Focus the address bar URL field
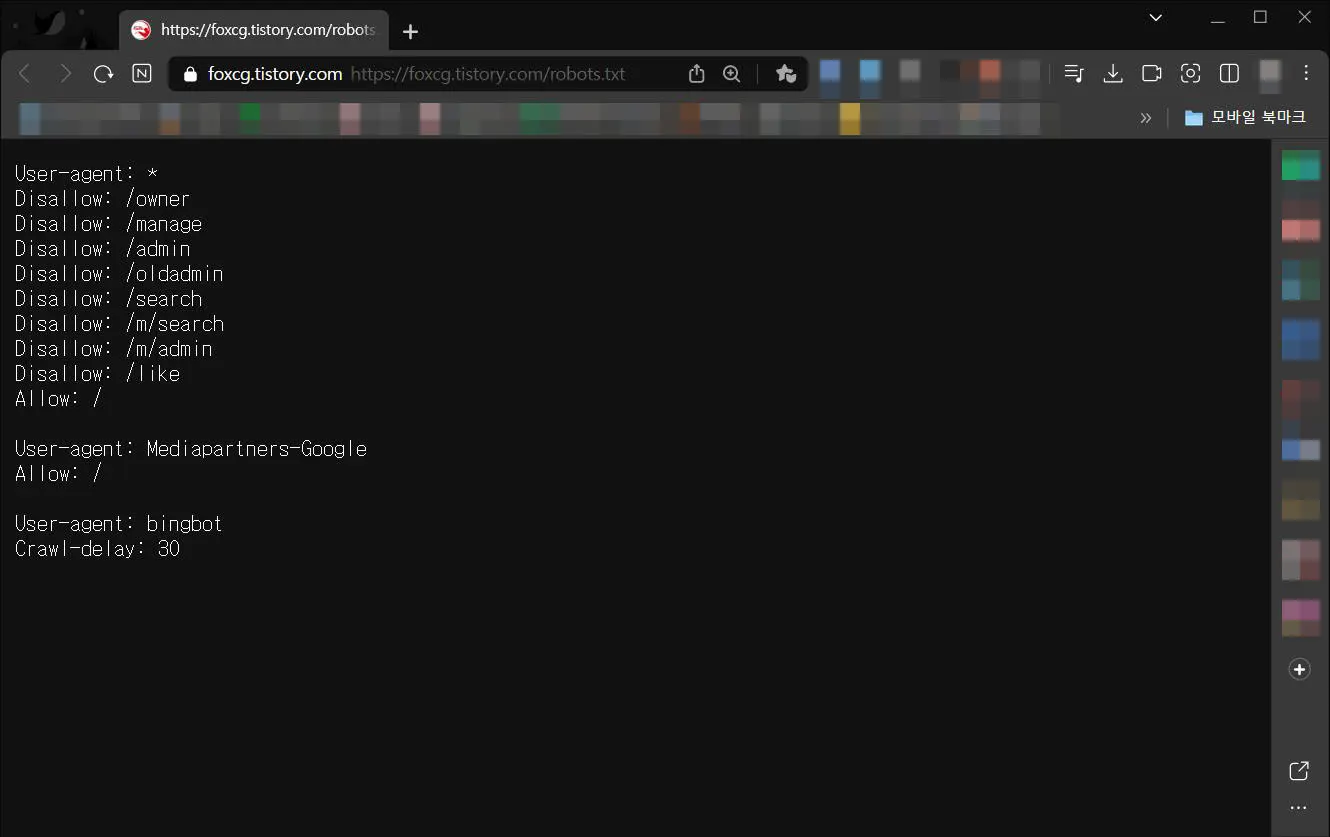 [487, 74]
